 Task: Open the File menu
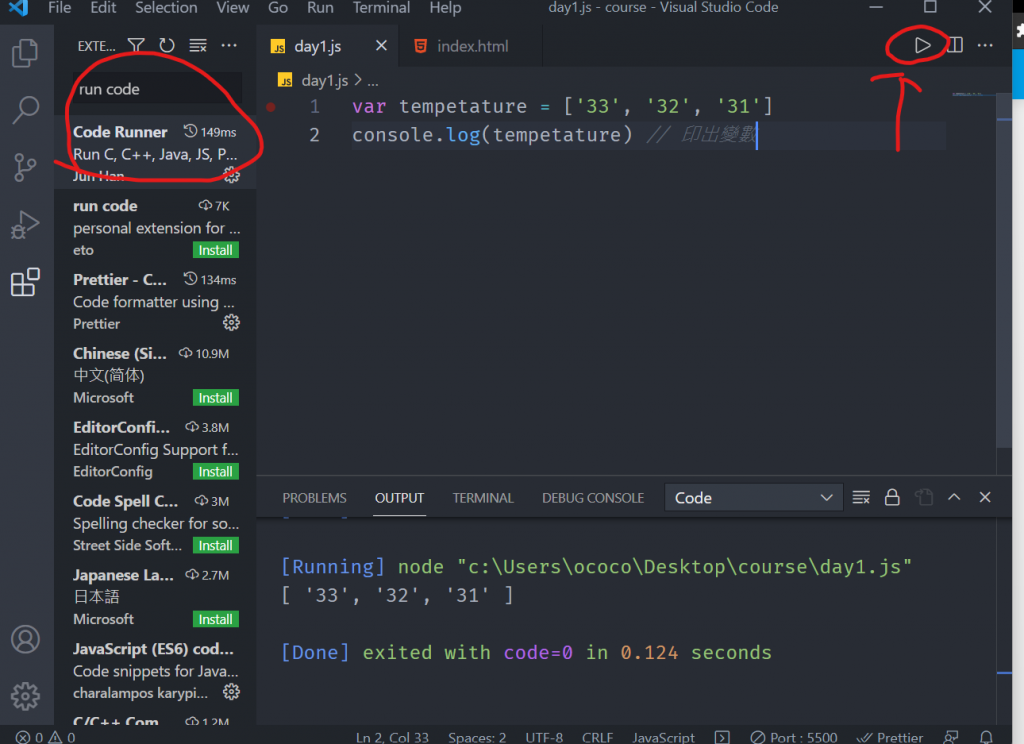click(x=59, y=8)
